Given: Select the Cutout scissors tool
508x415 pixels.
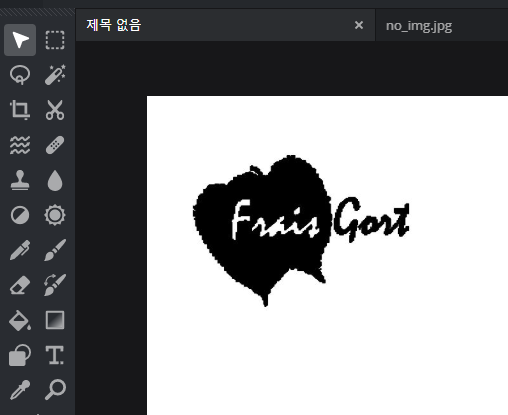Looking at the screenshot, I should tap(55, 110).
